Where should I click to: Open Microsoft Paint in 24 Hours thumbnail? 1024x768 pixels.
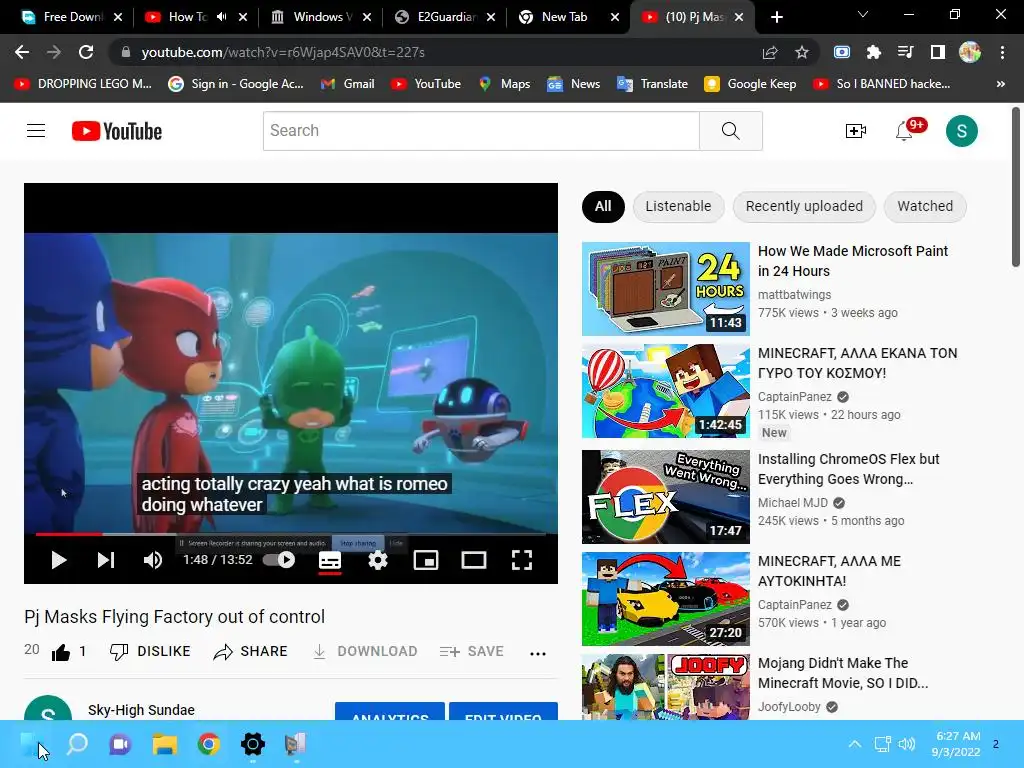pyautogui.click(x=665, y=289)
